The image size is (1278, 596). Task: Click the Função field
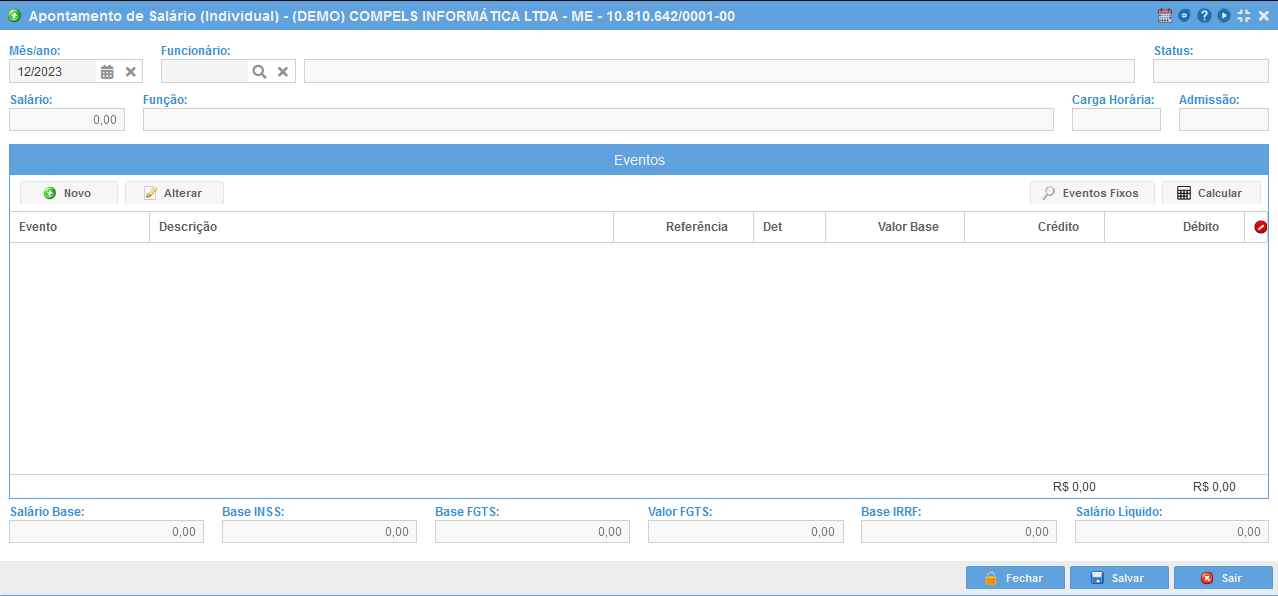[x=598, y=120]
